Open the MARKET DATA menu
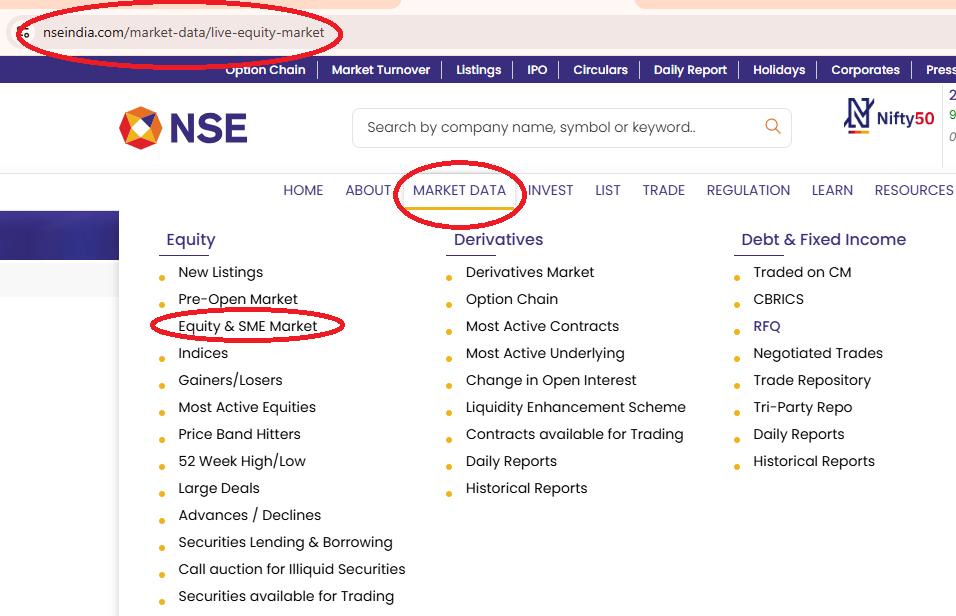 pyautogui.click(x=459, y=190)
